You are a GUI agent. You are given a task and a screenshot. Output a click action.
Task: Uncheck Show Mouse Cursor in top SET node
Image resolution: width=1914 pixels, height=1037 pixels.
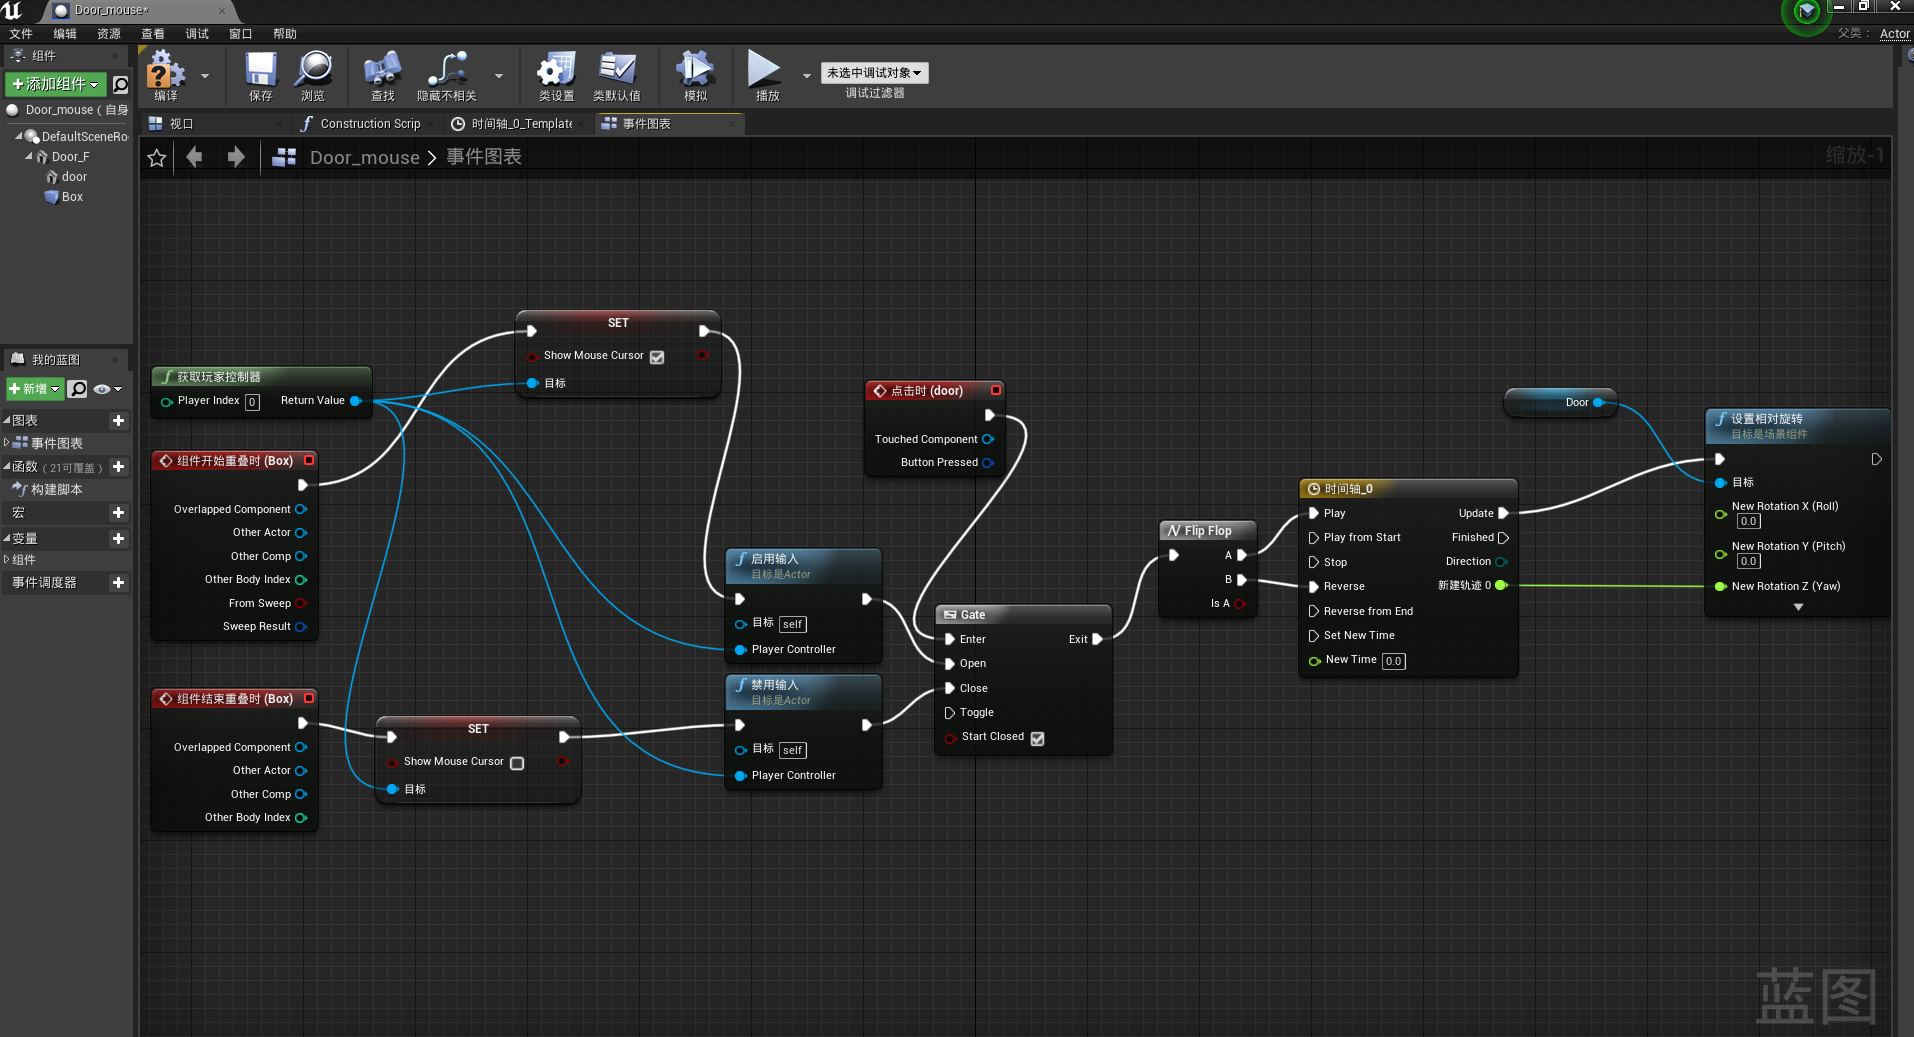point(657,357)
